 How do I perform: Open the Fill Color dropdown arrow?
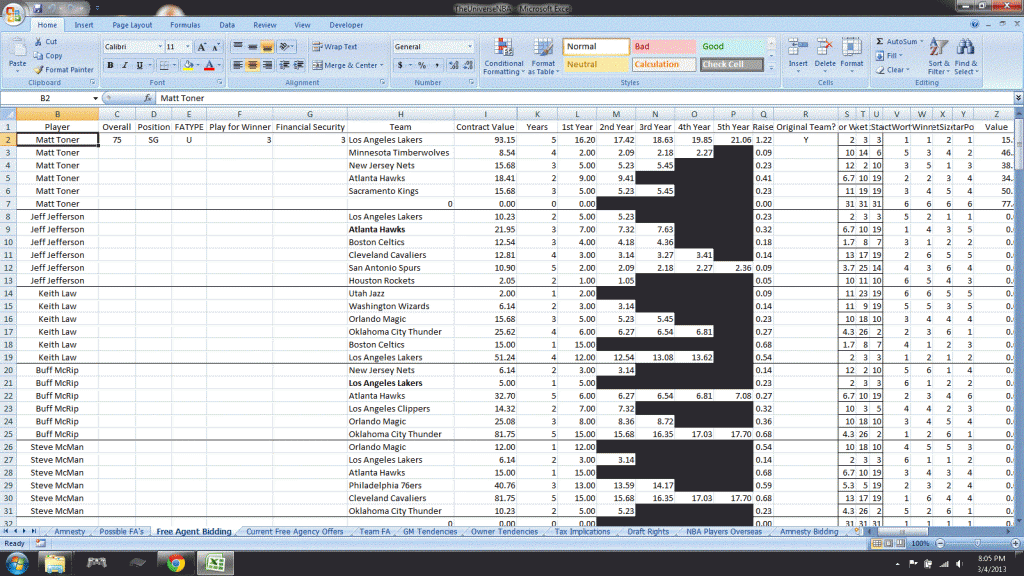pyautogui.click(x=197, y=65)
